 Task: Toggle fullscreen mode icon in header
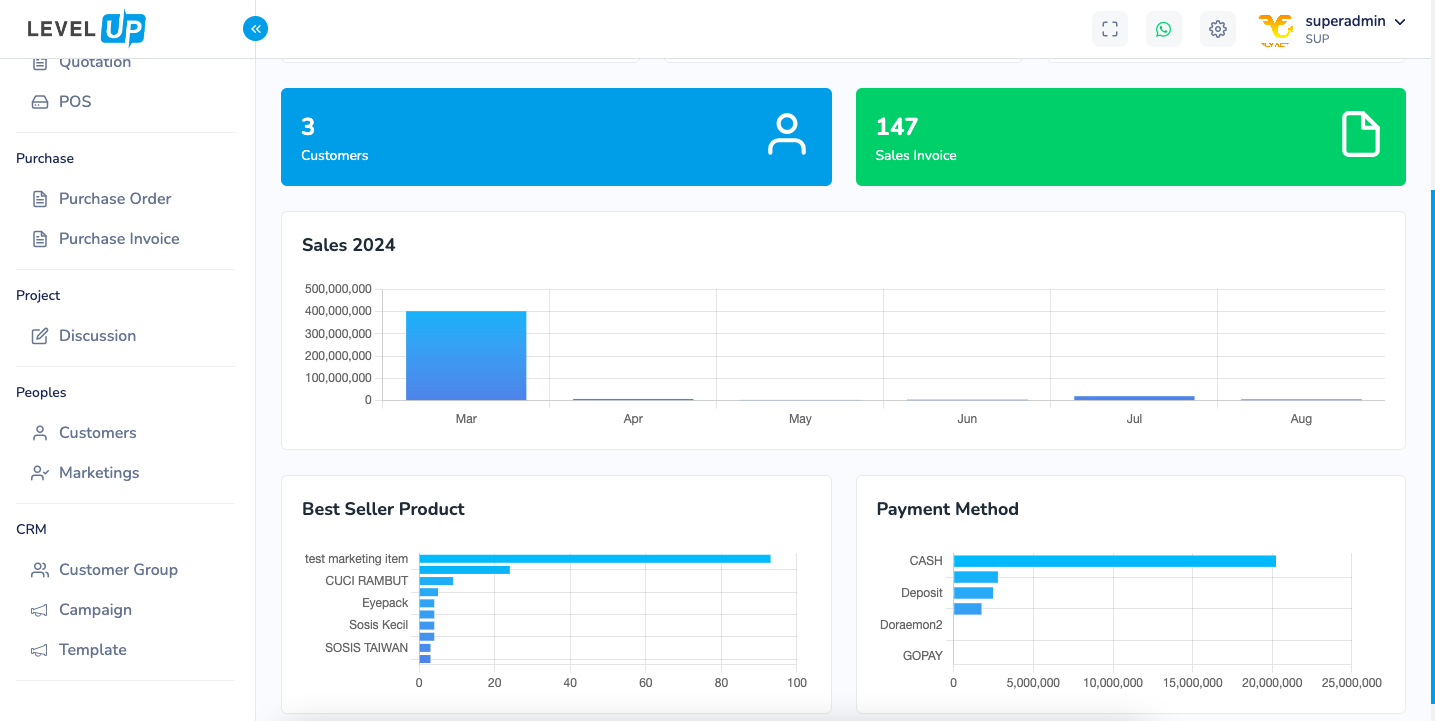pos(1109,29)
